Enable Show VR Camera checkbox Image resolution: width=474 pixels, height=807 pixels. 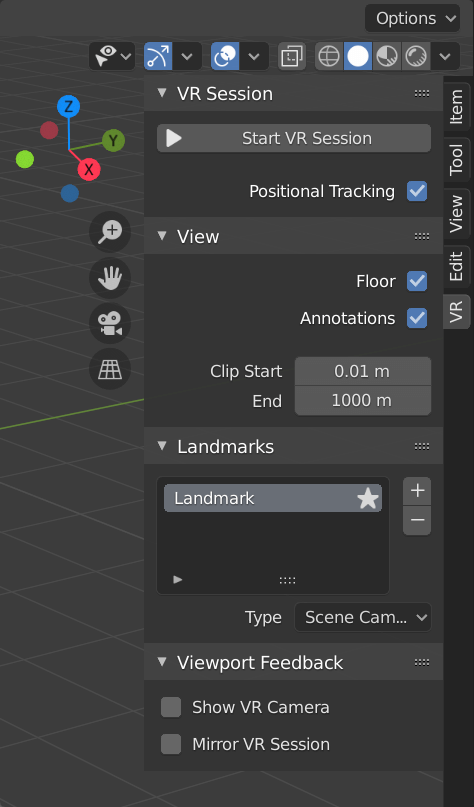point(171,707)
